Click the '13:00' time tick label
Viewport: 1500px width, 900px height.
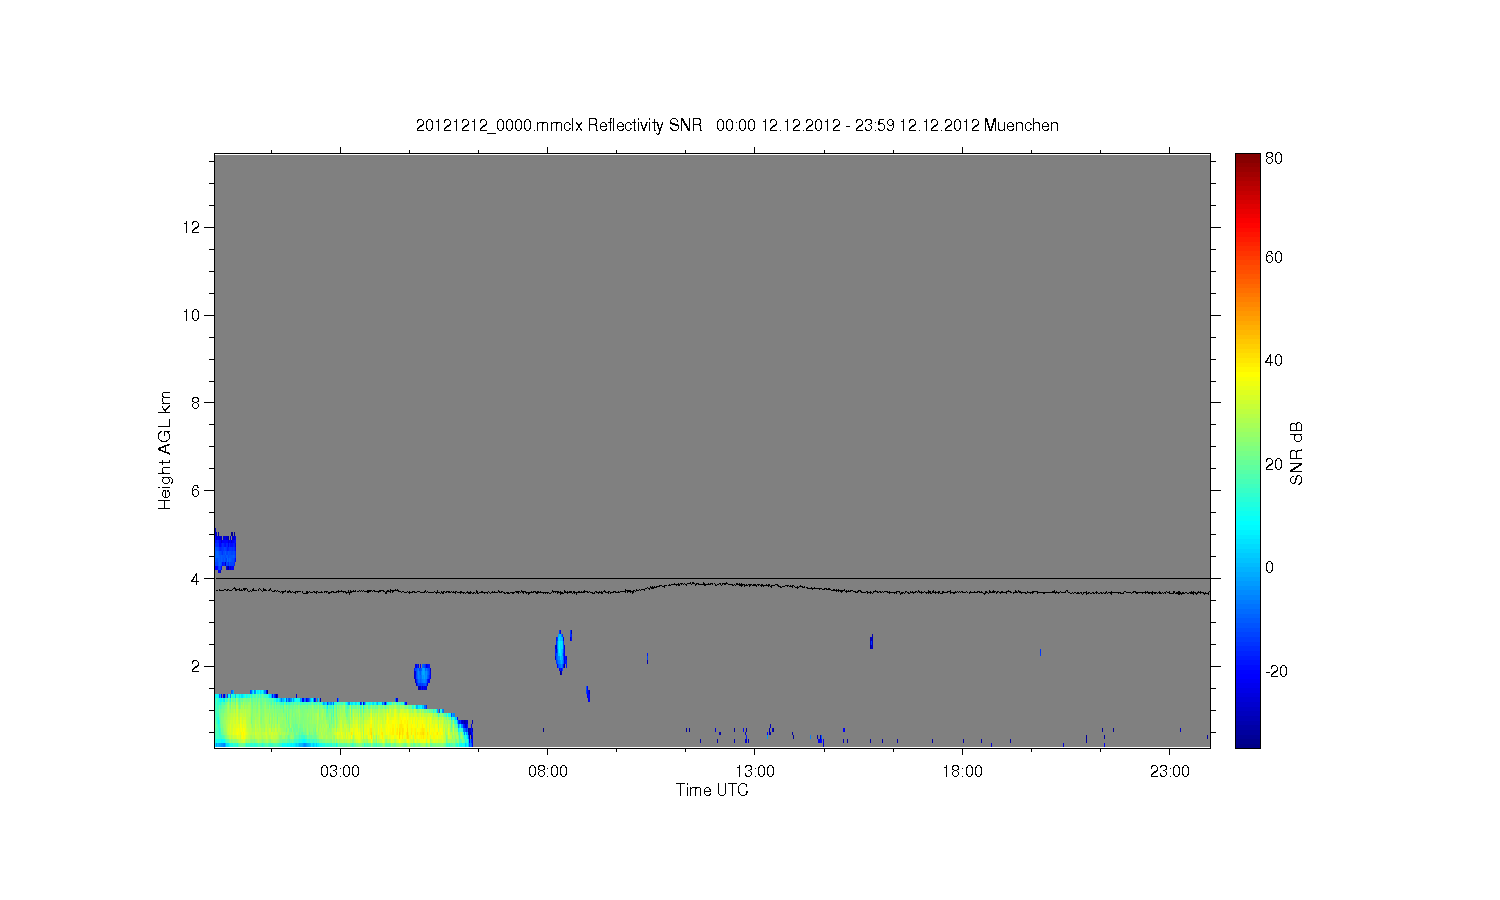[x=755, y=772]
